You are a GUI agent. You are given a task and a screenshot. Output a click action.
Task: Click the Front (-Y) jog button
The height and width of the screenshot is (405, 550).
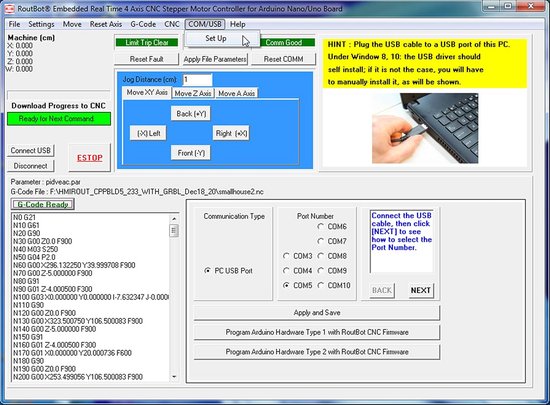[191, 153]
